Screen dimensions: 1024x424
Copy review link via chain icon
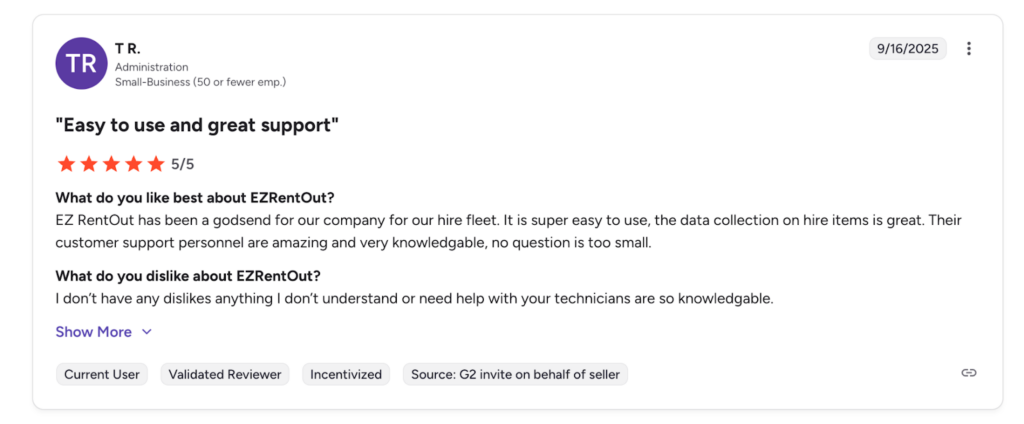(968, 373)
